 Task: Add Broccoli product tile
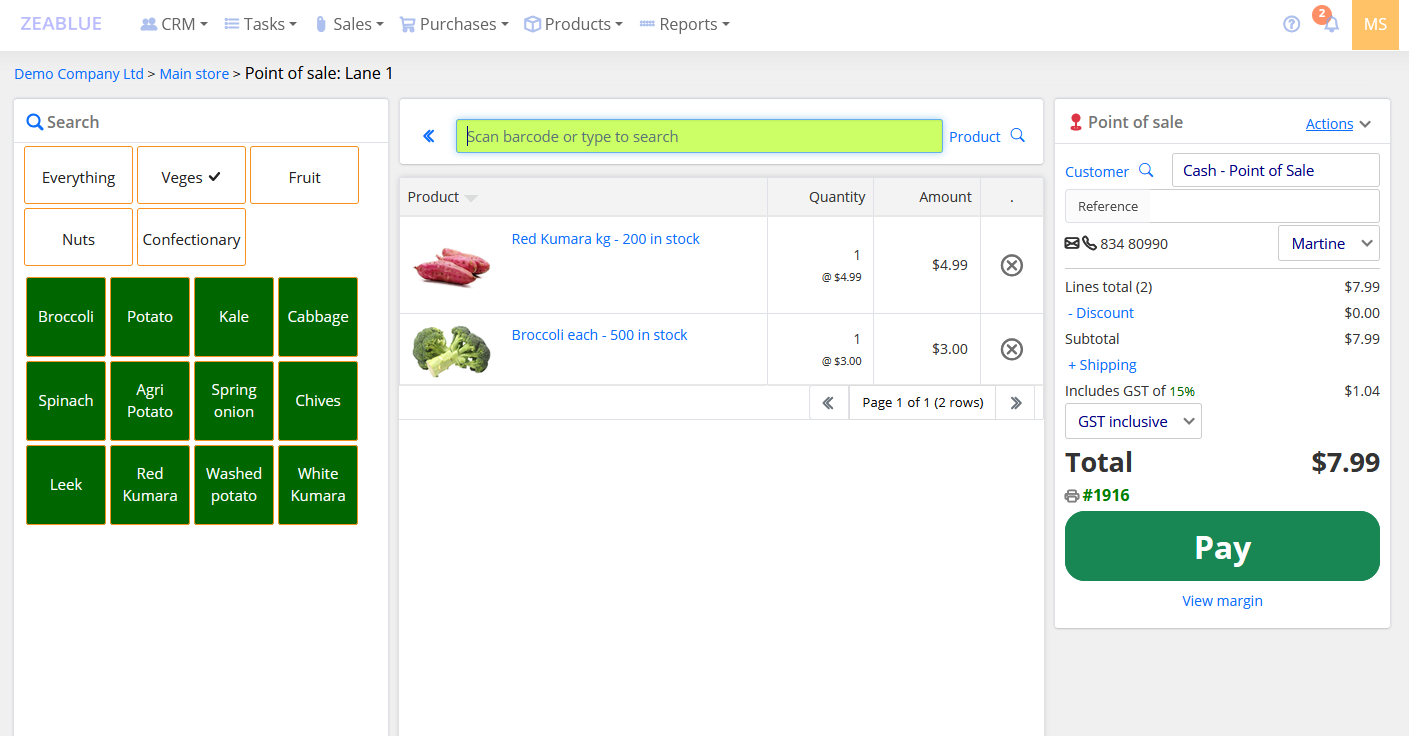pyautogui.click(x=66, y=317)
